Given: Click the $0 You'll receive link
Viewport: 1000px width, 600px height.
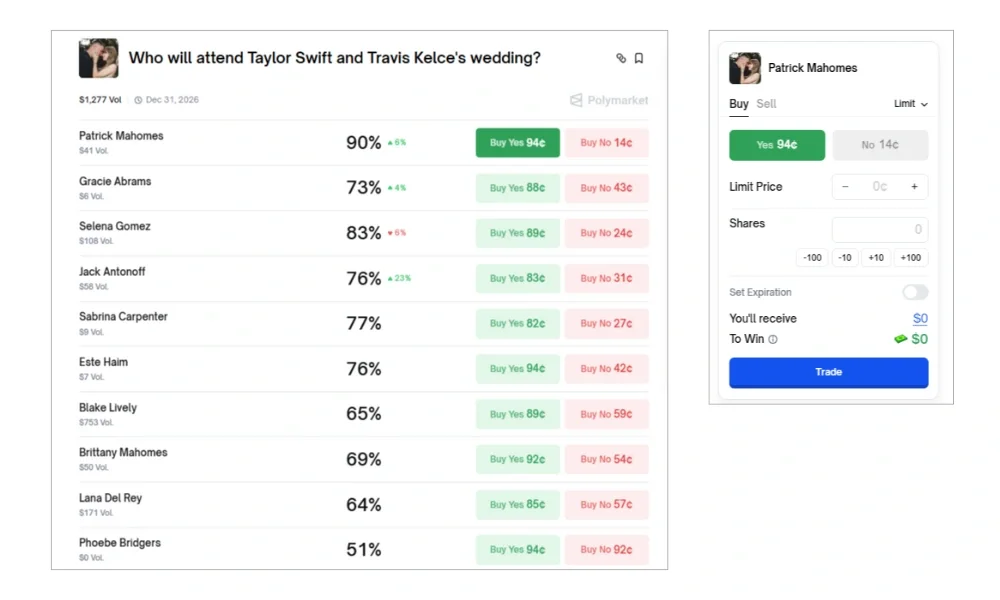Looking at the screenshot, I should coord(919,318).
